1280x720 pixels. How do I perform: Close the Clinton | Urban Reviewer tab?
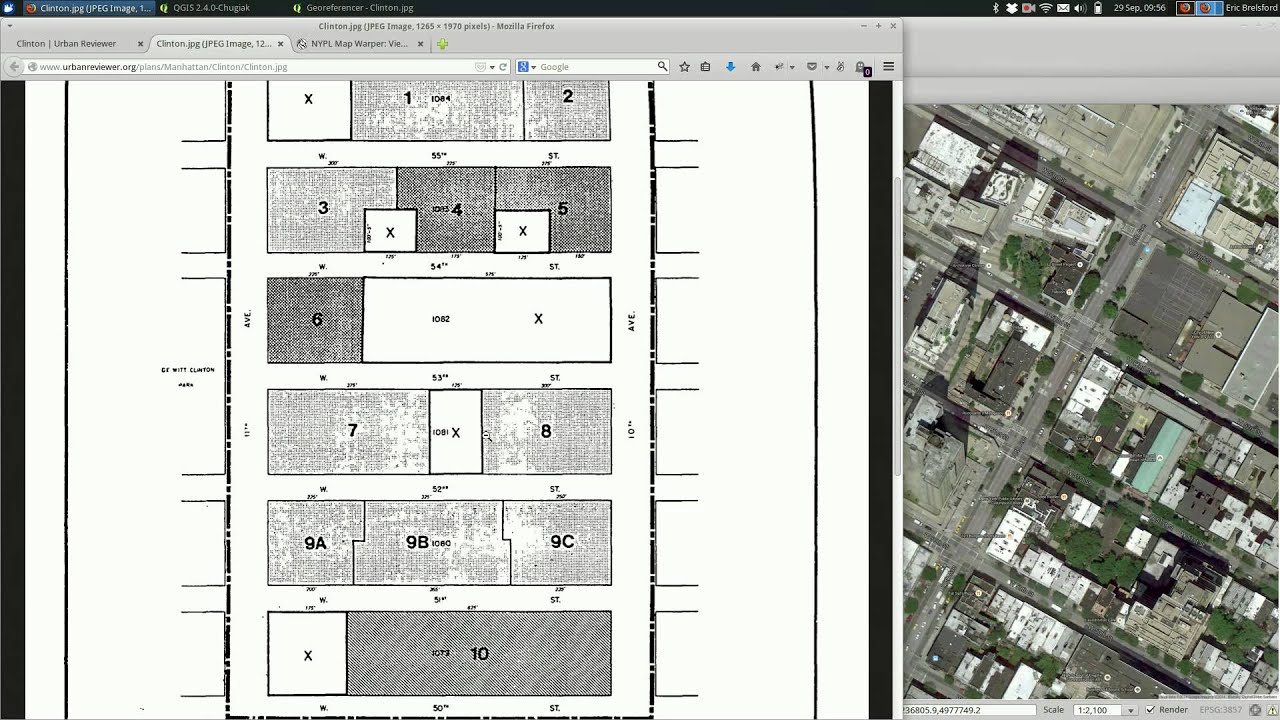(x=140, y=44)
